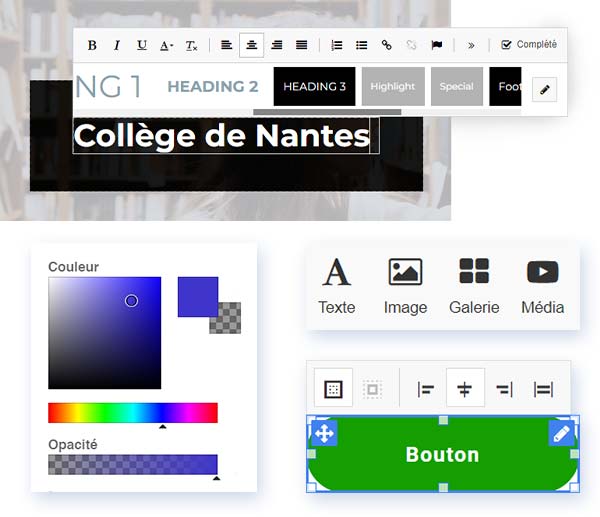
Task: Align the button to the right edge
Action: click(x=504, y=390)
